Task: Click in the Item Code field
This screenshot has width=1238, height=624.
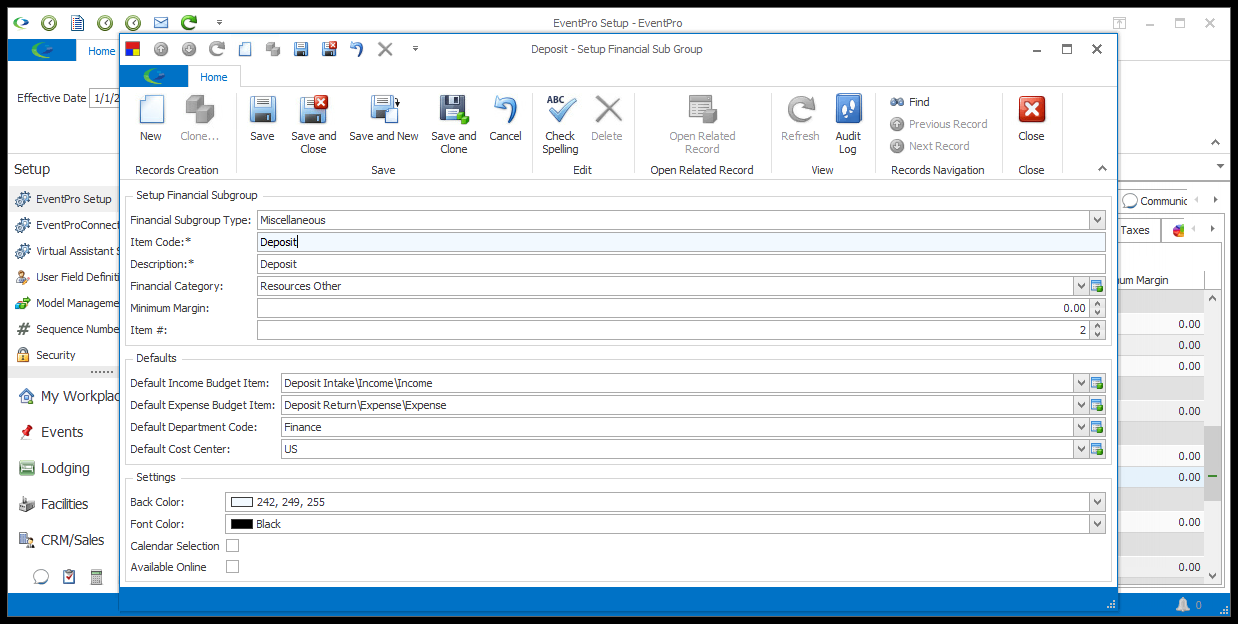Action: [681, 242]
